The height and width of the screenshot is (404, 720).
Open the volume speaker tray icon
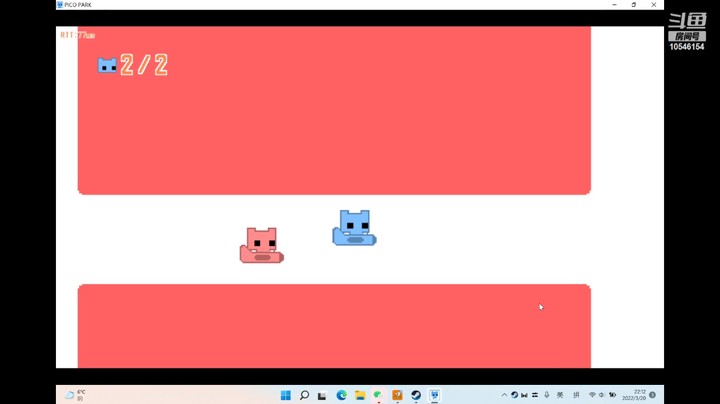(602, 395)
